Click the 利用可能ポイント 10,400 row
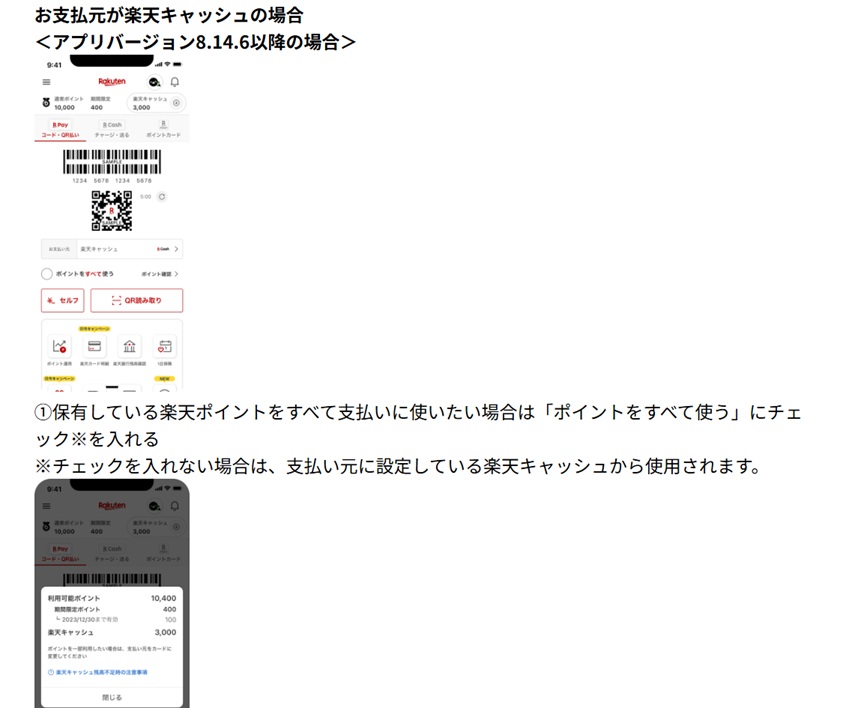Image resolution: width=843 pixels, height=708 pixels. click(112, 598)
